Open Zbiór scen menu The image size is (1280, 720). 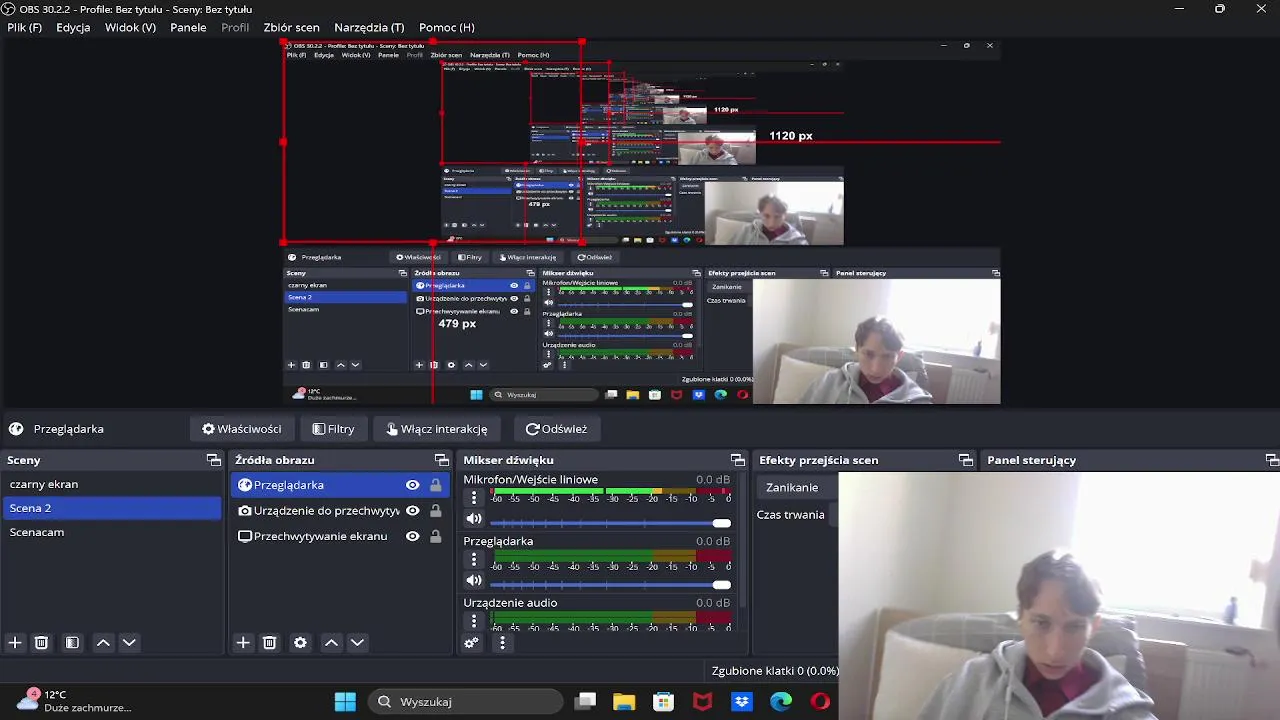point(291,27)
